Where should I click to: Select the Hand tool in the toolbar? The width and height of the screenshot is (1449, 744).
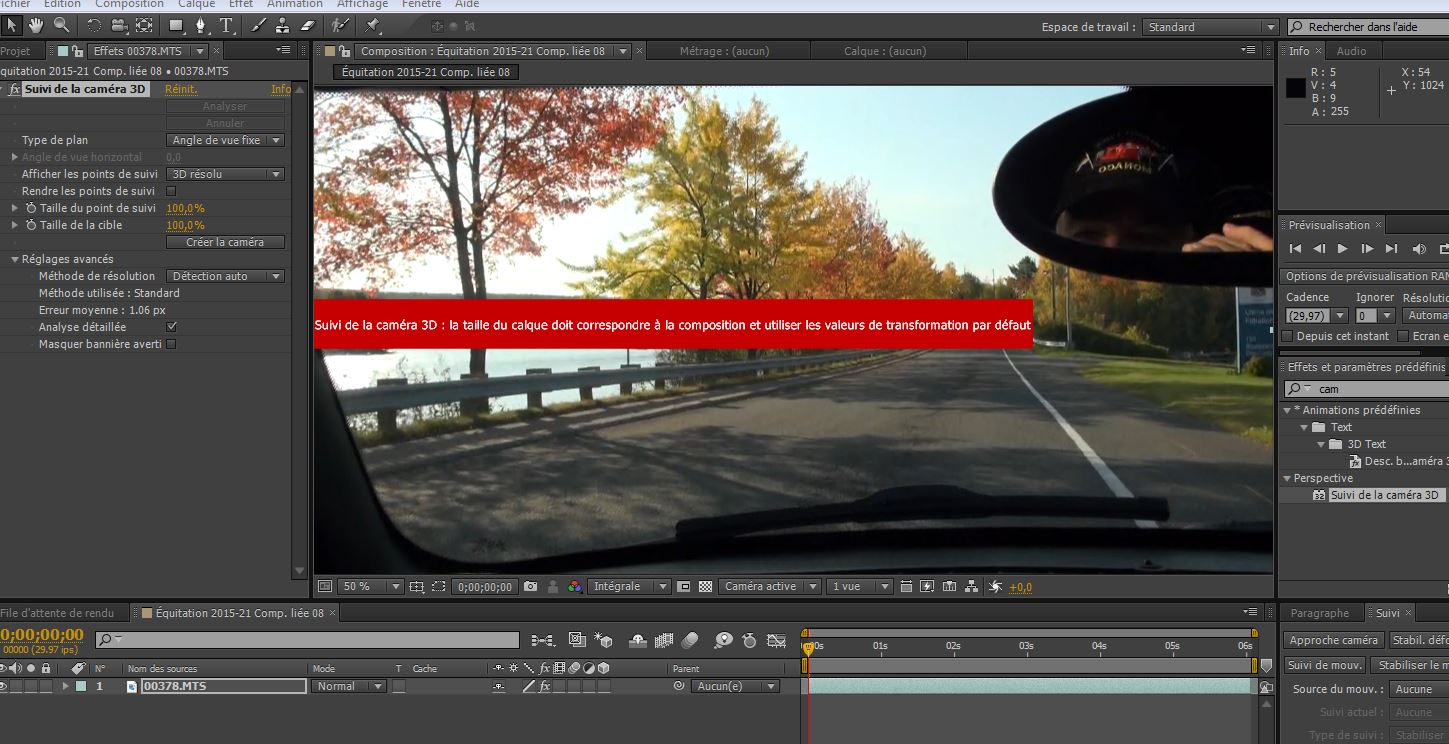click(37, 25)
